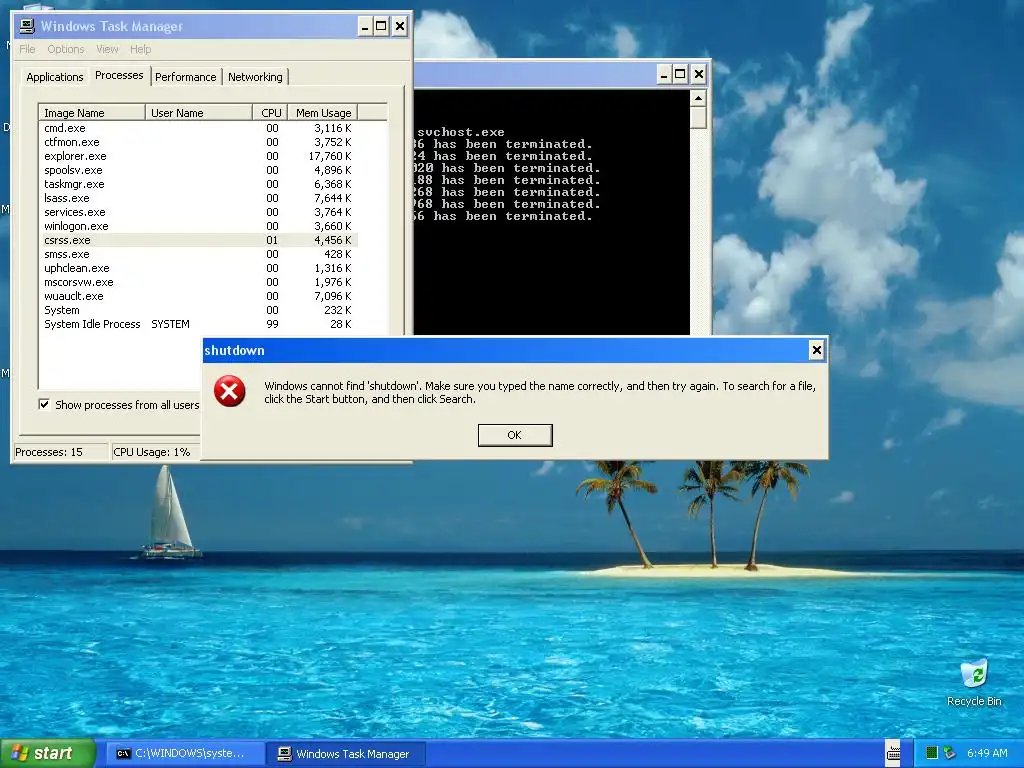The height and width of the screenshot is (768, 1024).
Task: Select the winlogon.exe process
Action: 199,226
